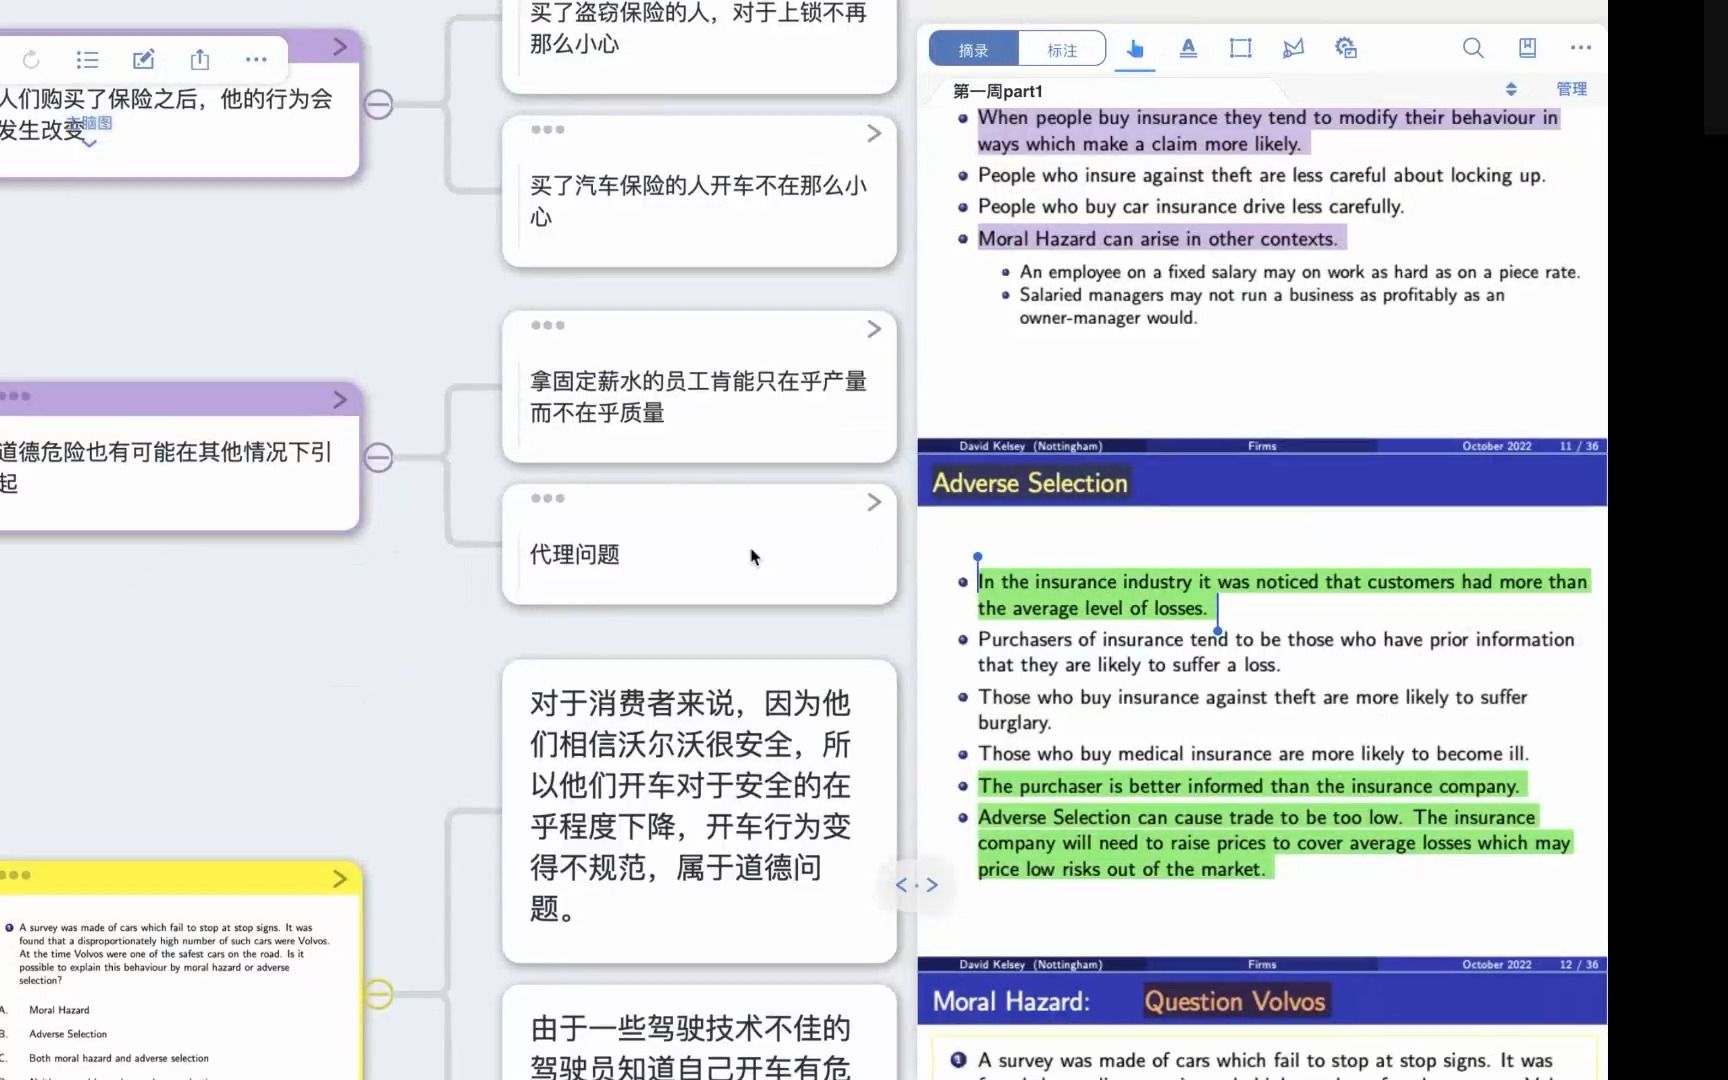Click the dots handle on yellow survey card
Viewport: 1728px width, 1080px height.
point(15,875)
